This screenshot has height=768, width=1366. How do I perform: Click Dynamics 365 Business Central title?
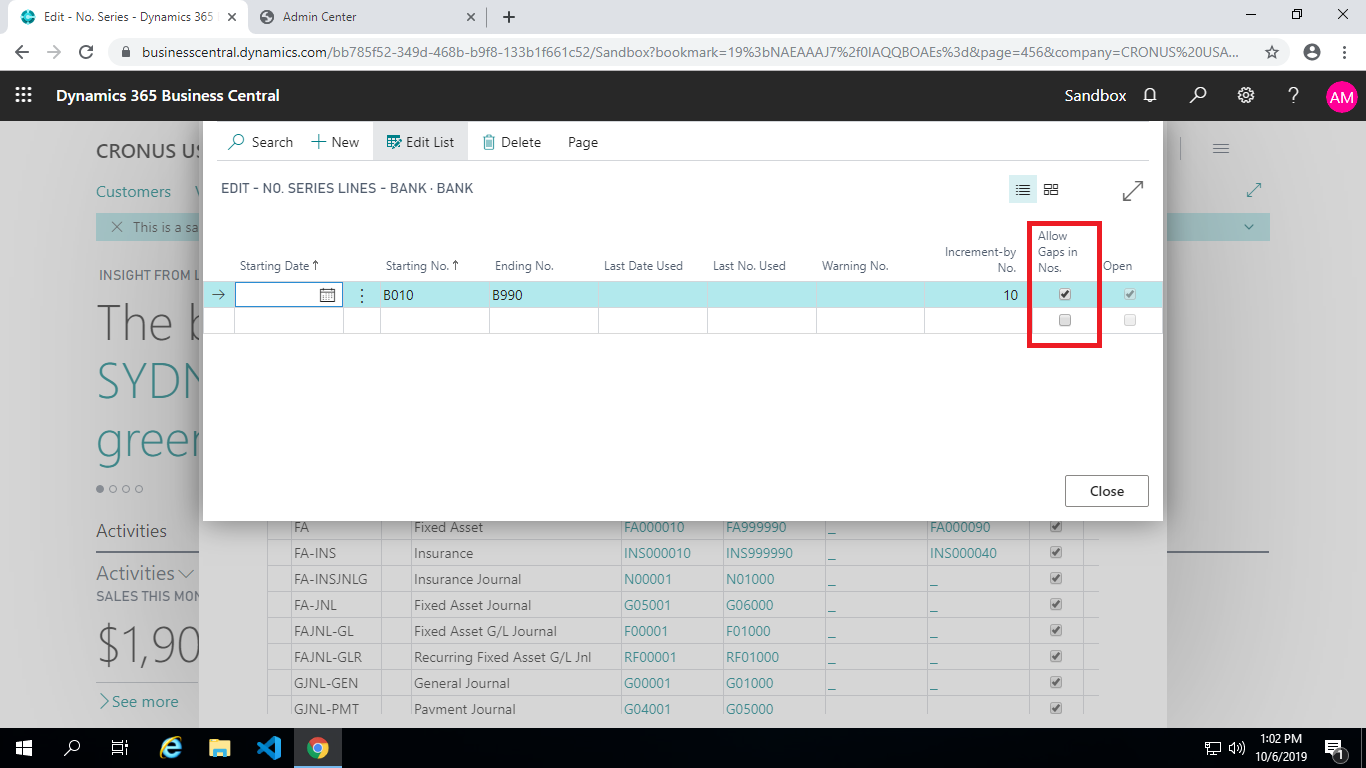point(168,96)
